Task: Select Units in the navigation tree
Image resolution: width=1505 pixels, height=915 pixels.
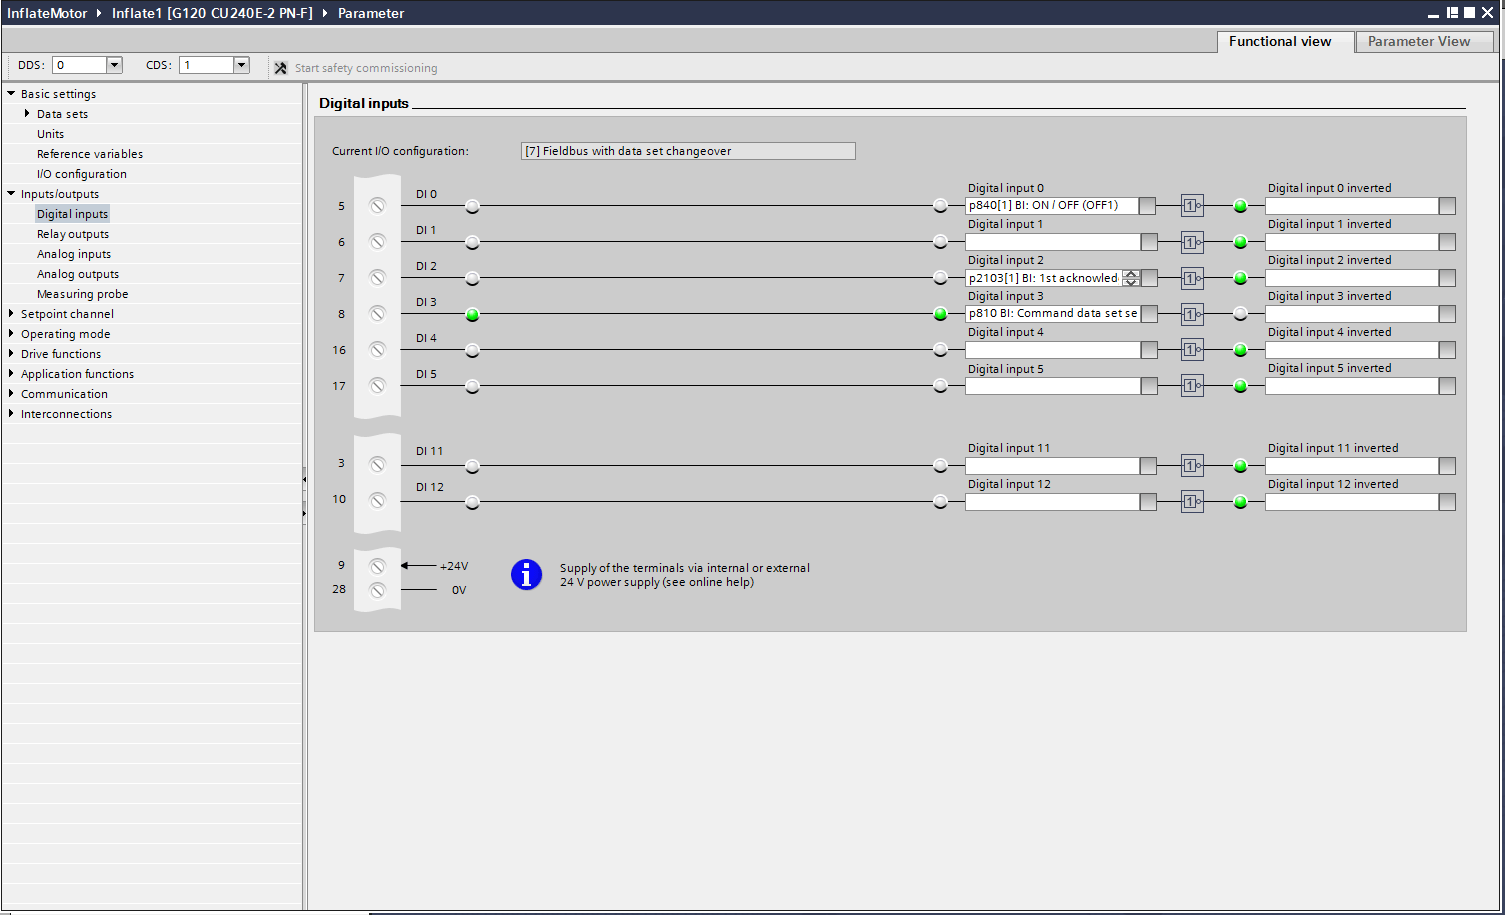Action: pyautogui.click(x=50, y=134)
